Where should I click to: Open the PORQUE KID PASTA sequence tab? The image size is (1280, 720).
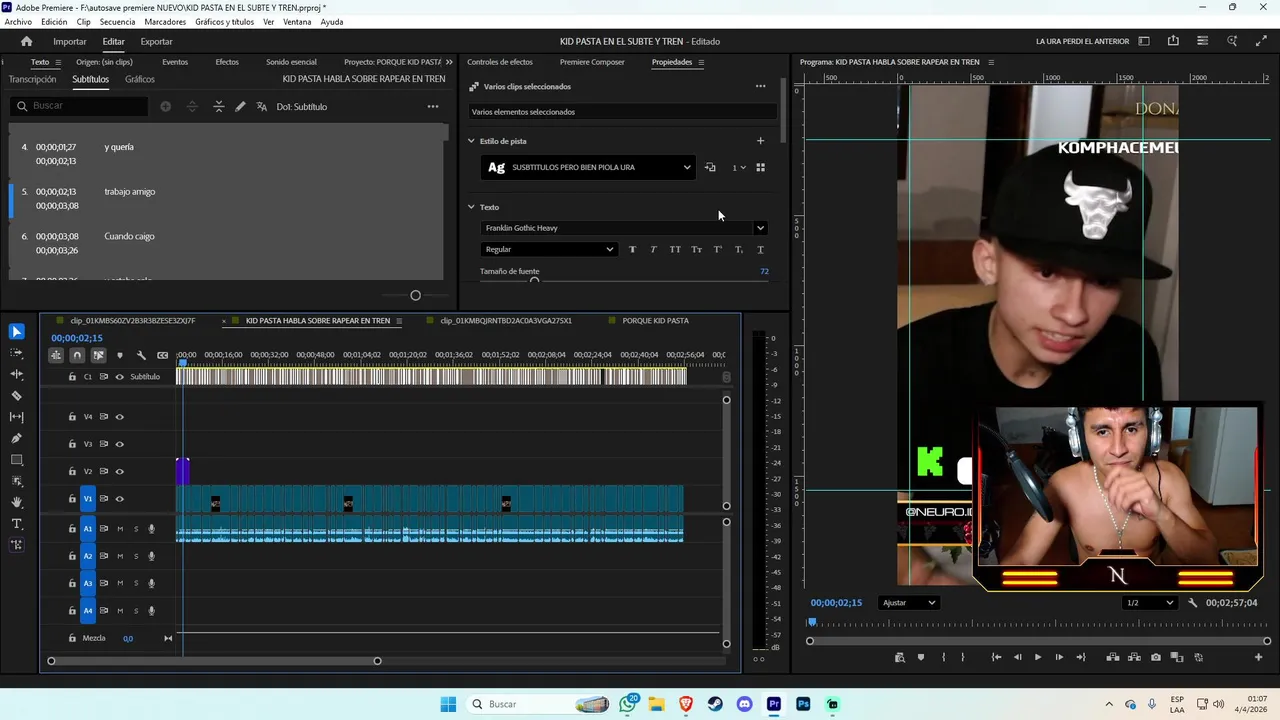click(655, 321)
